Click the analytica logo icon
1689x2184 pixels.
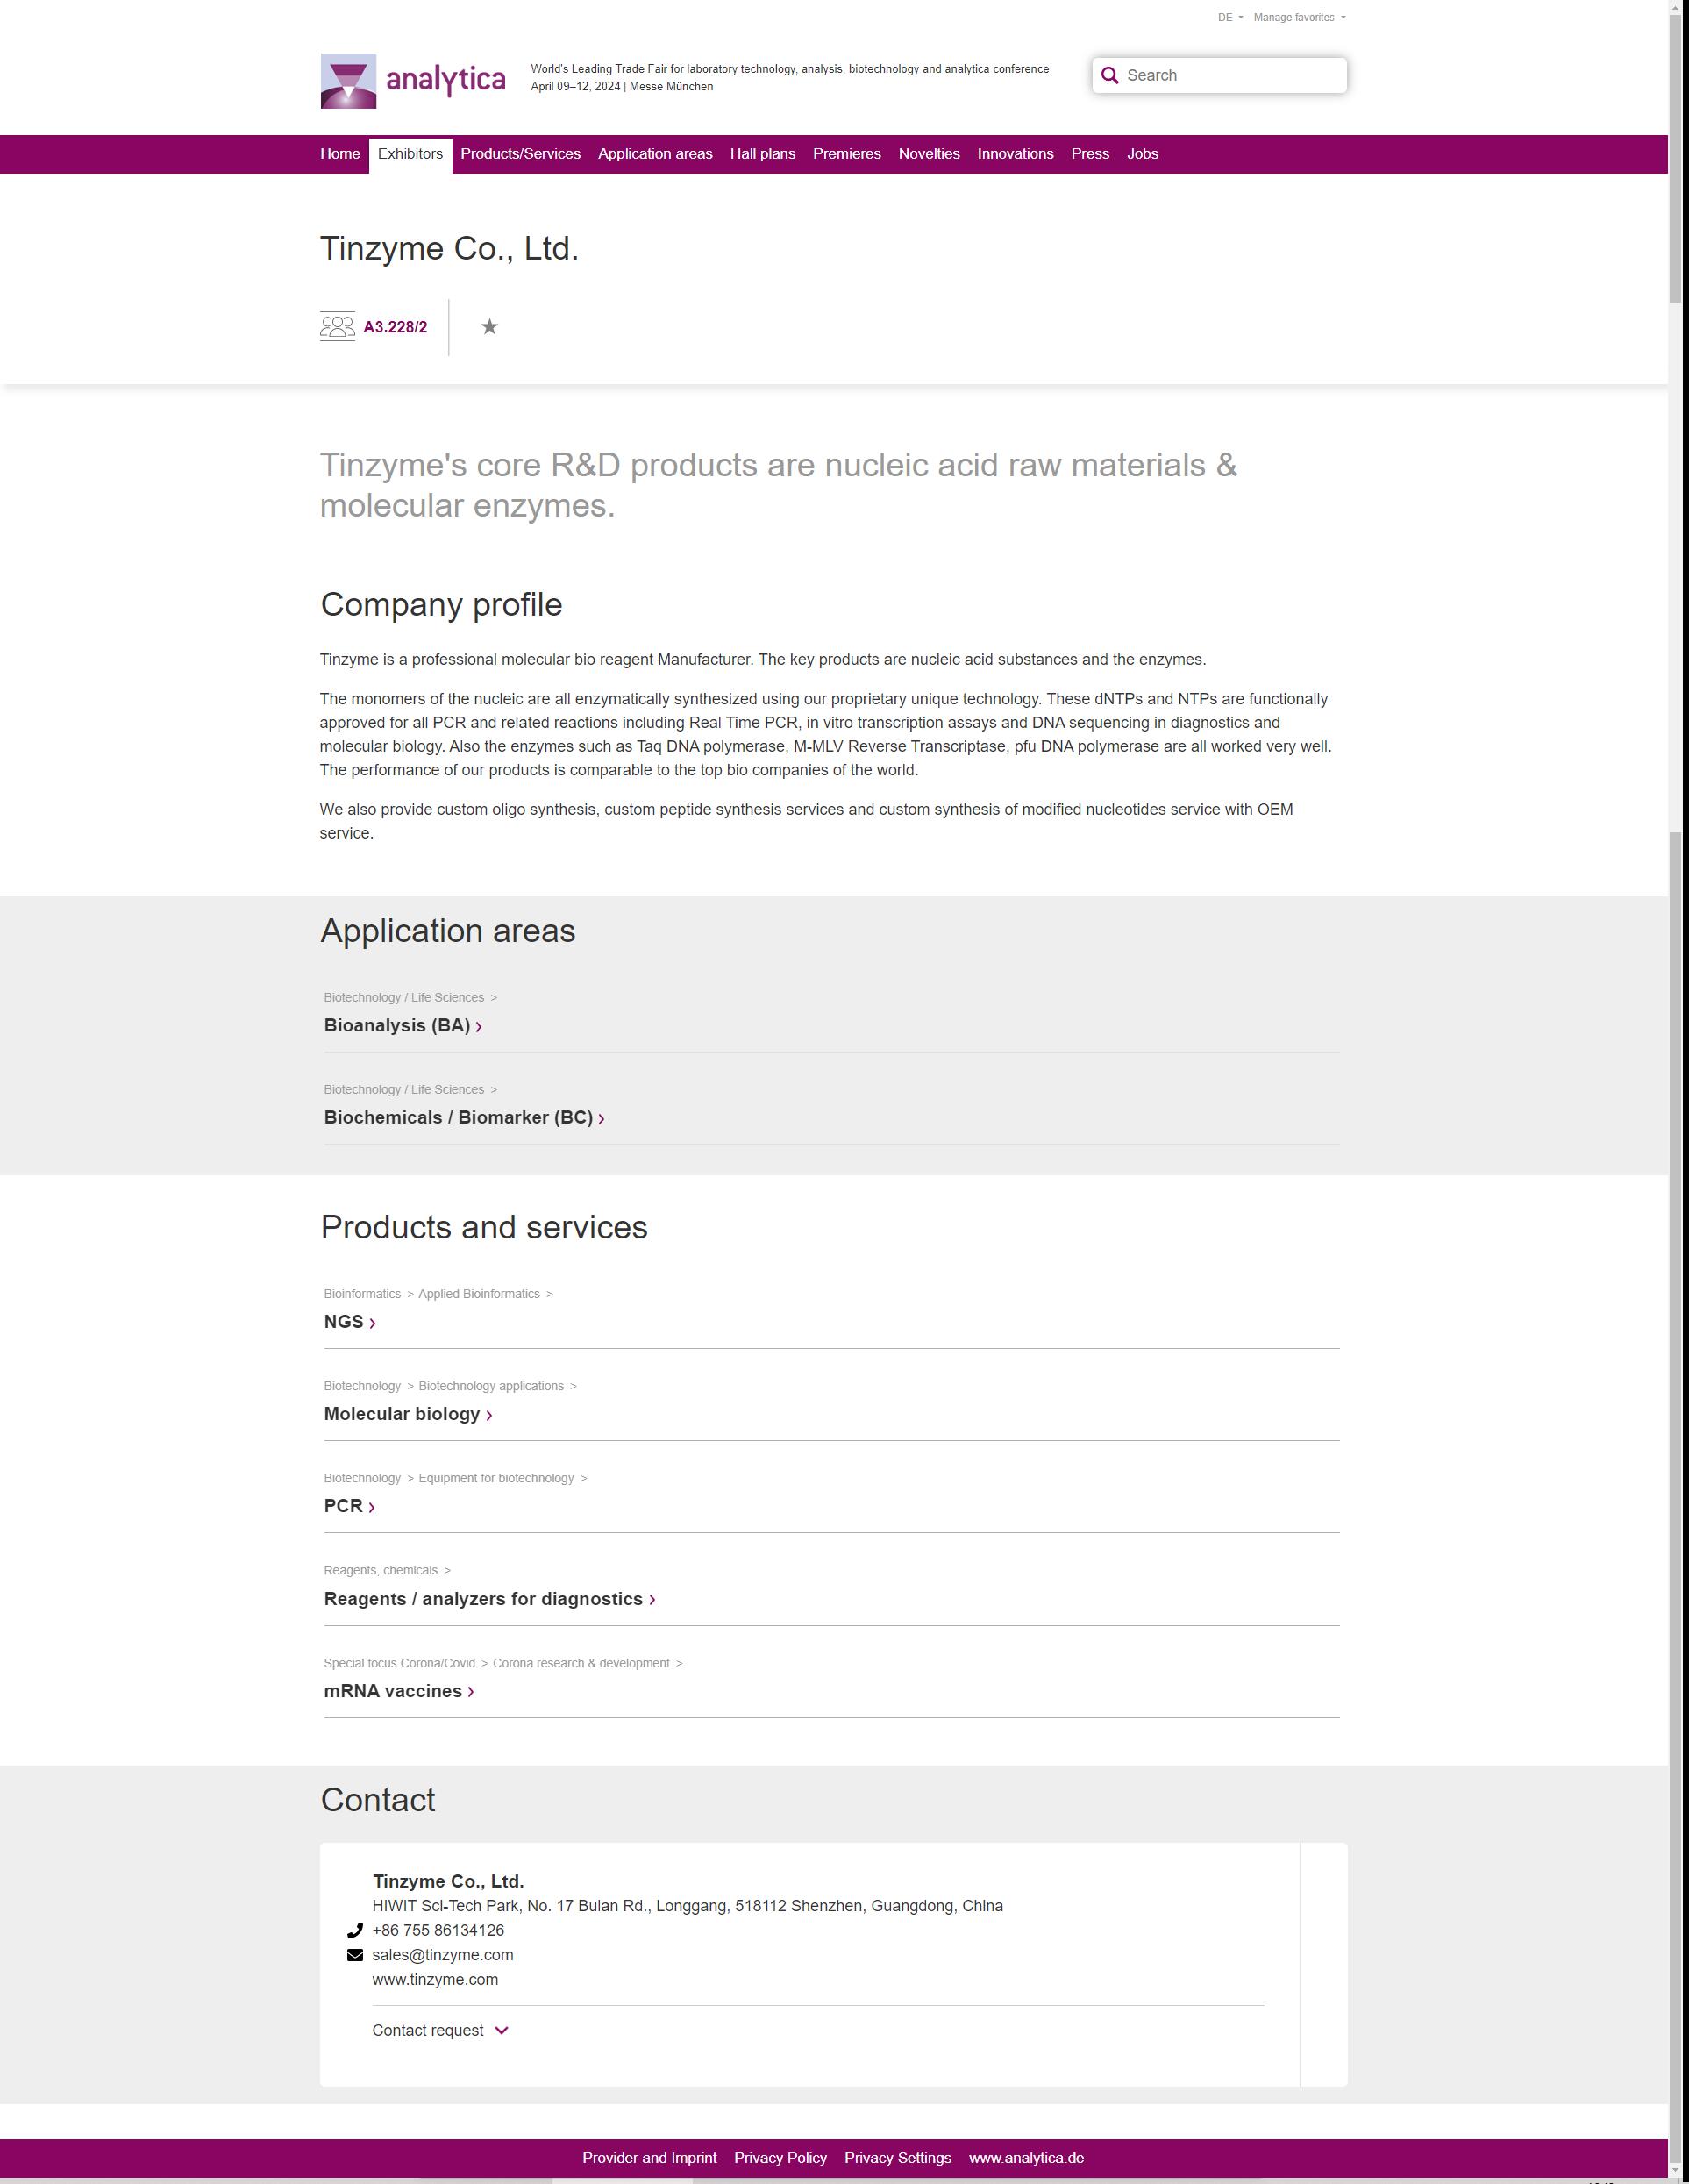point(348,81)
